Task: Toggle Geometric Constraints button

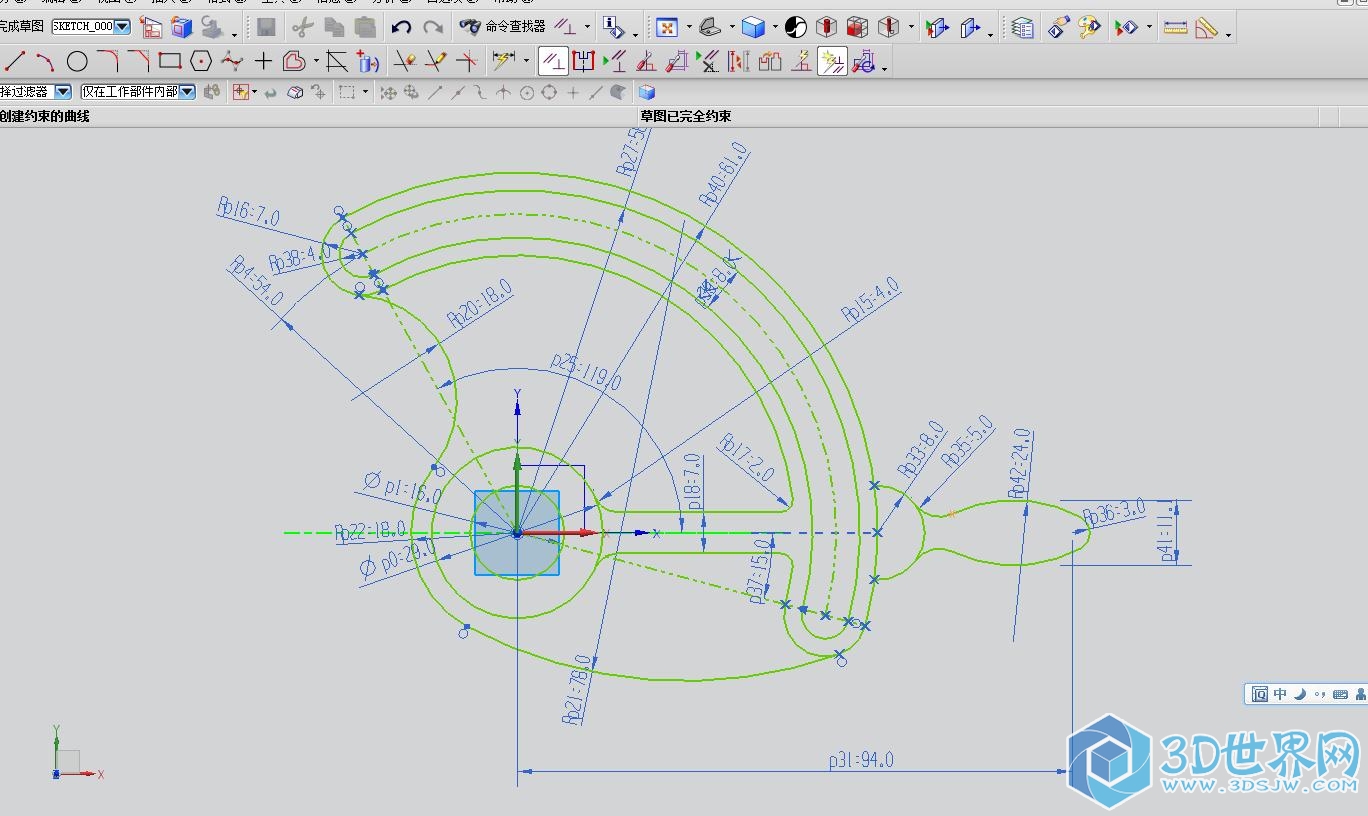Action: coord(552,61)
